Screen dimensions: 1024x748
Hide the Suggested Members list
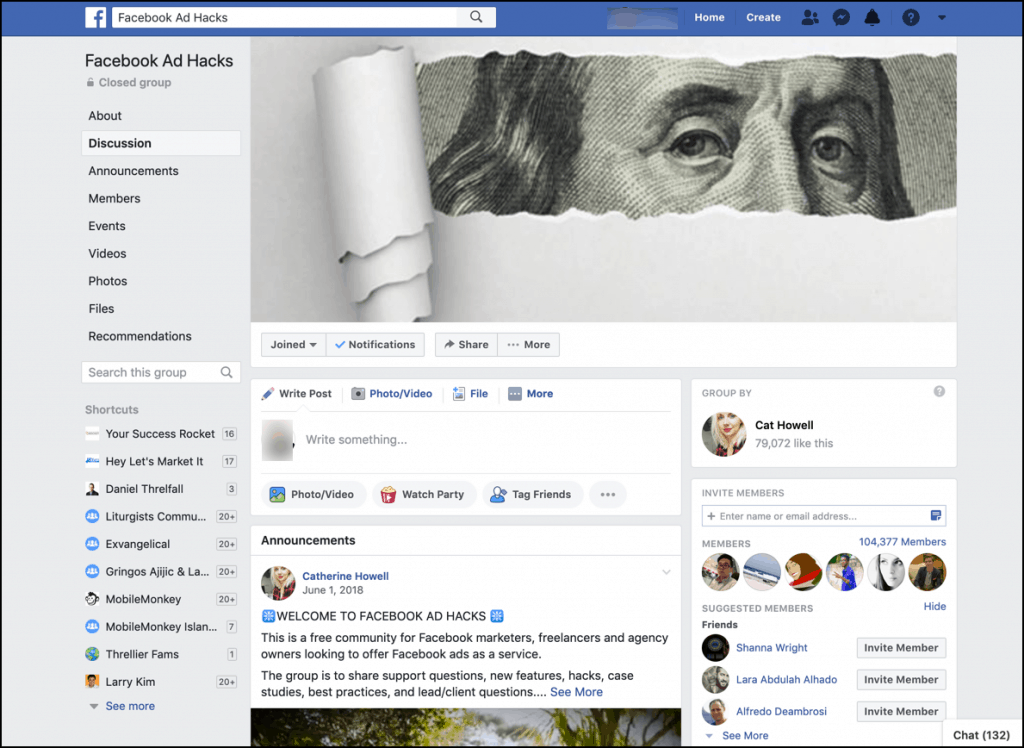(935, 606)
